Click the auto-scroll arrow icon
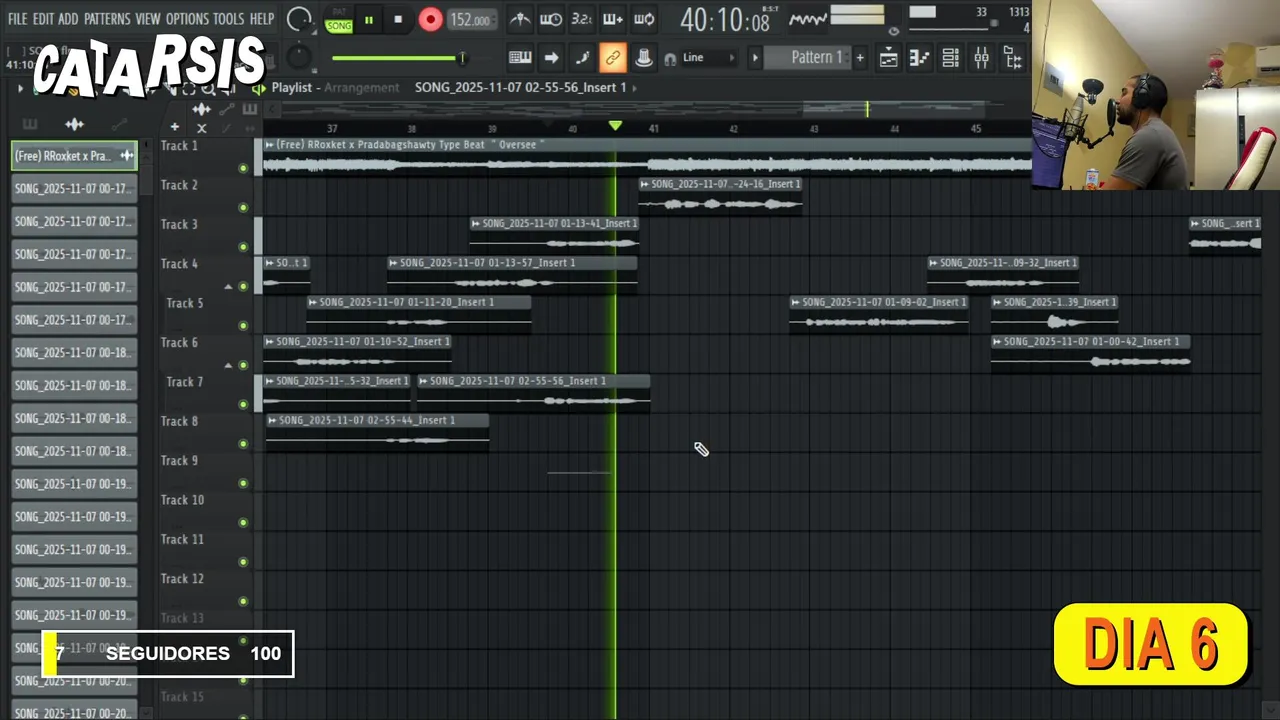 551,58
